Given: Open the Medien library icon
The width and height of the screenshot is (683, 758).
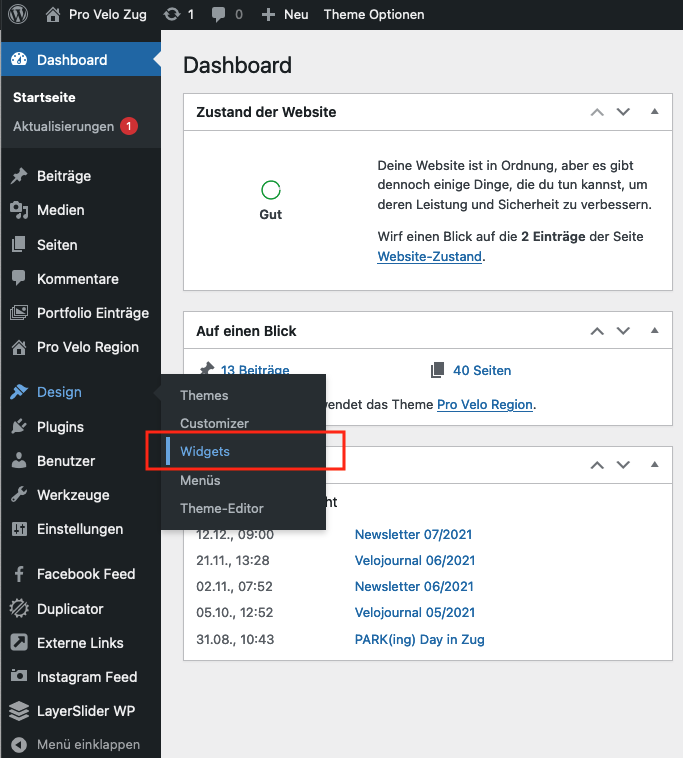Looking at the screenshot, I should pos(18,210).
